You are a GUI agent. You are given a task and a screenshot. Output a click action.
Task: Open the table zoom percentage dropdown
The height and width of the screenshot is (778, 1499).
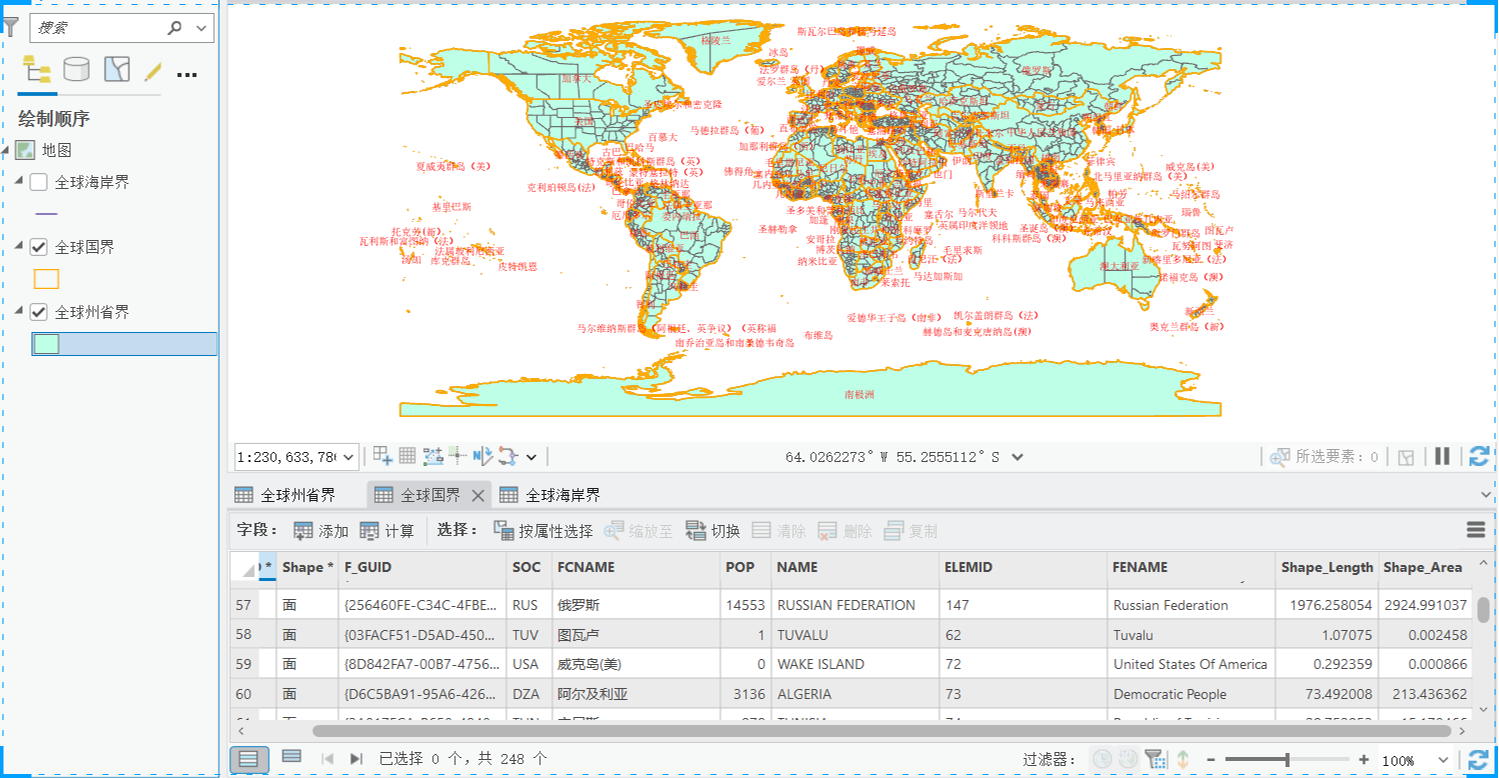coord(1443,760)
